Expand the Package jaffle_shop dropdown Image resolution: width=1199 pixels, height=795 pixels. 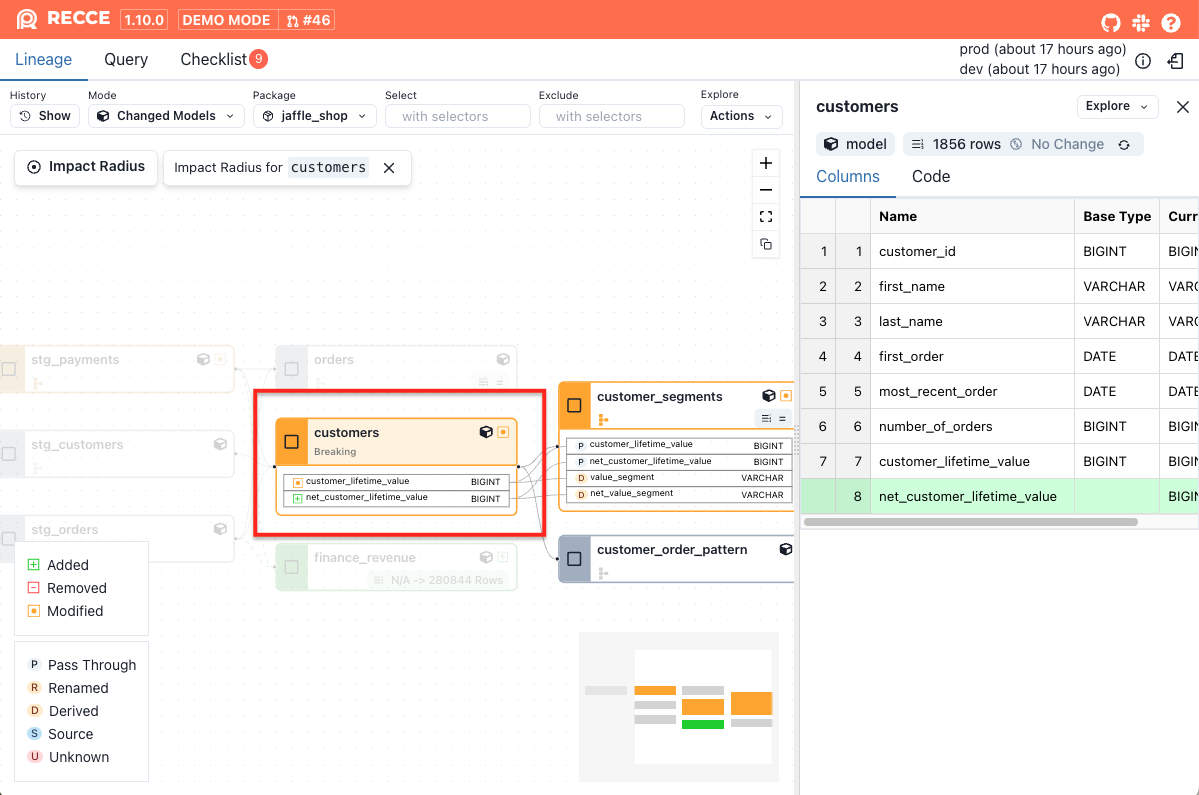click(x=314, y=116)
